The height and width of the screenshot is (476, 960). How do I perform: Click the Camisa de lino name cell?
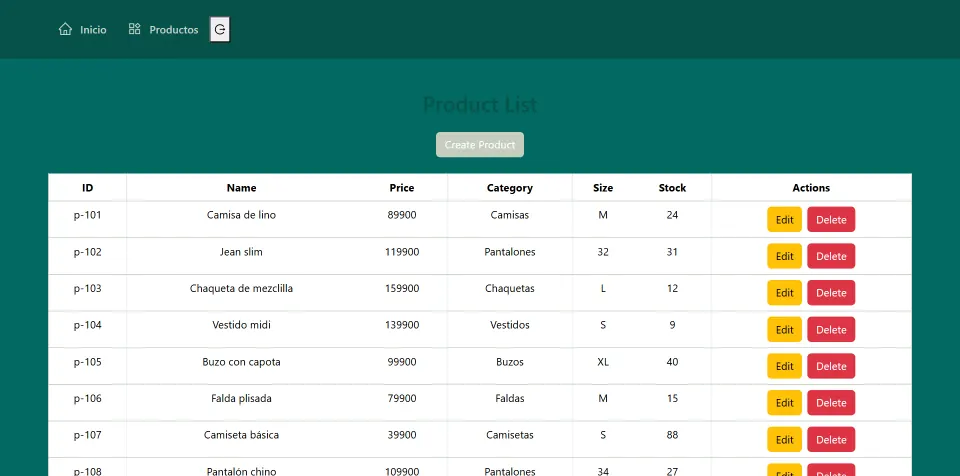click(241, 219)
